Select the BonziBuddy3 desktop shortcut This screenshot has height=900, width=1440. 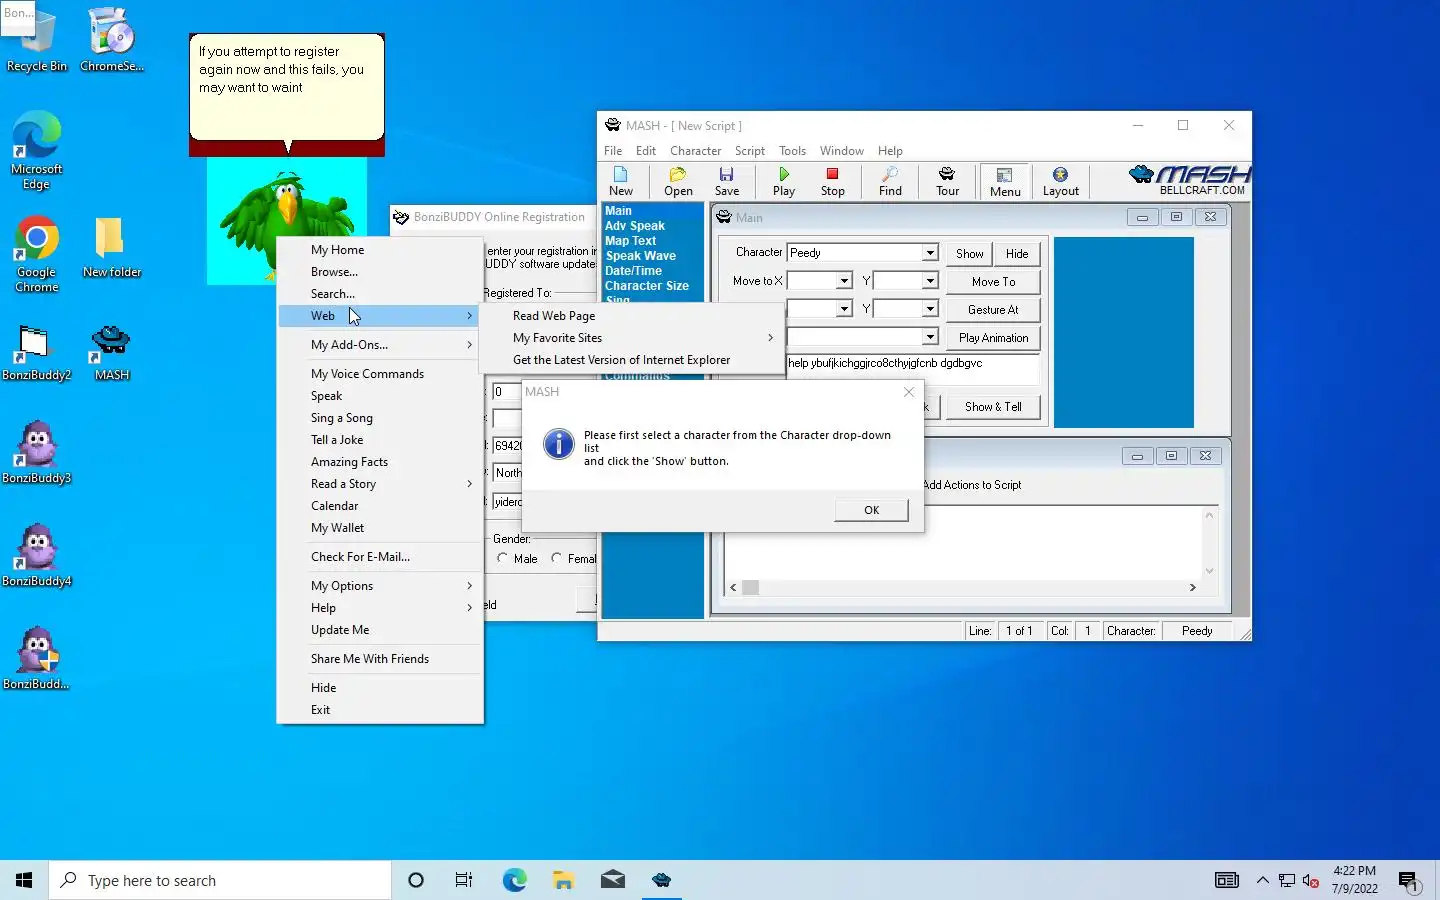click(x=37, y=452)
